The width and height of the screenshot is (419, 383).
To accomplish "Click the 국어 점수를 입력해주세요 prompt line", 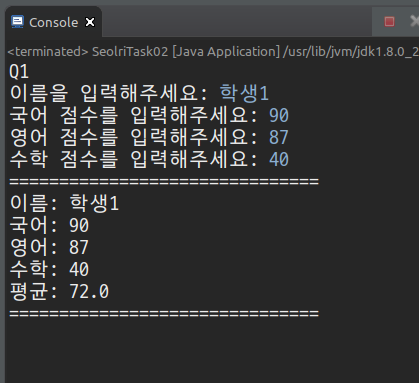I will pyautogui.click(x=149, y=115).
